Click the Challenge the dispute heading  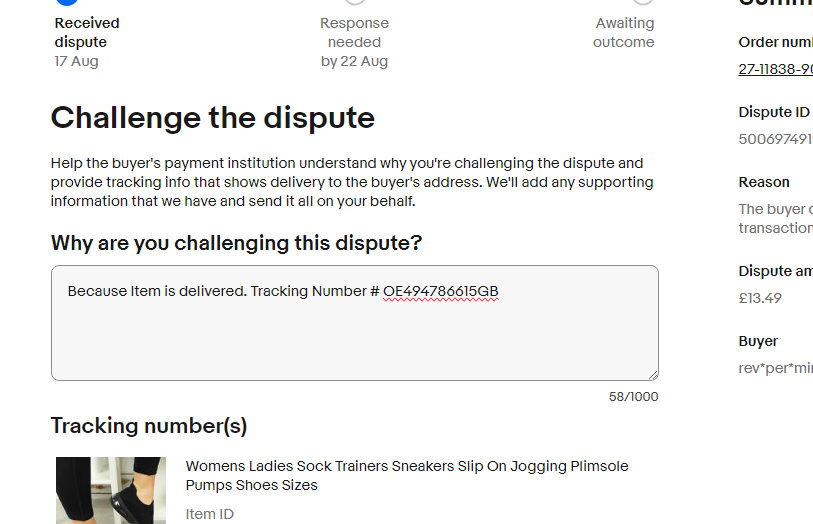point(213,118)
